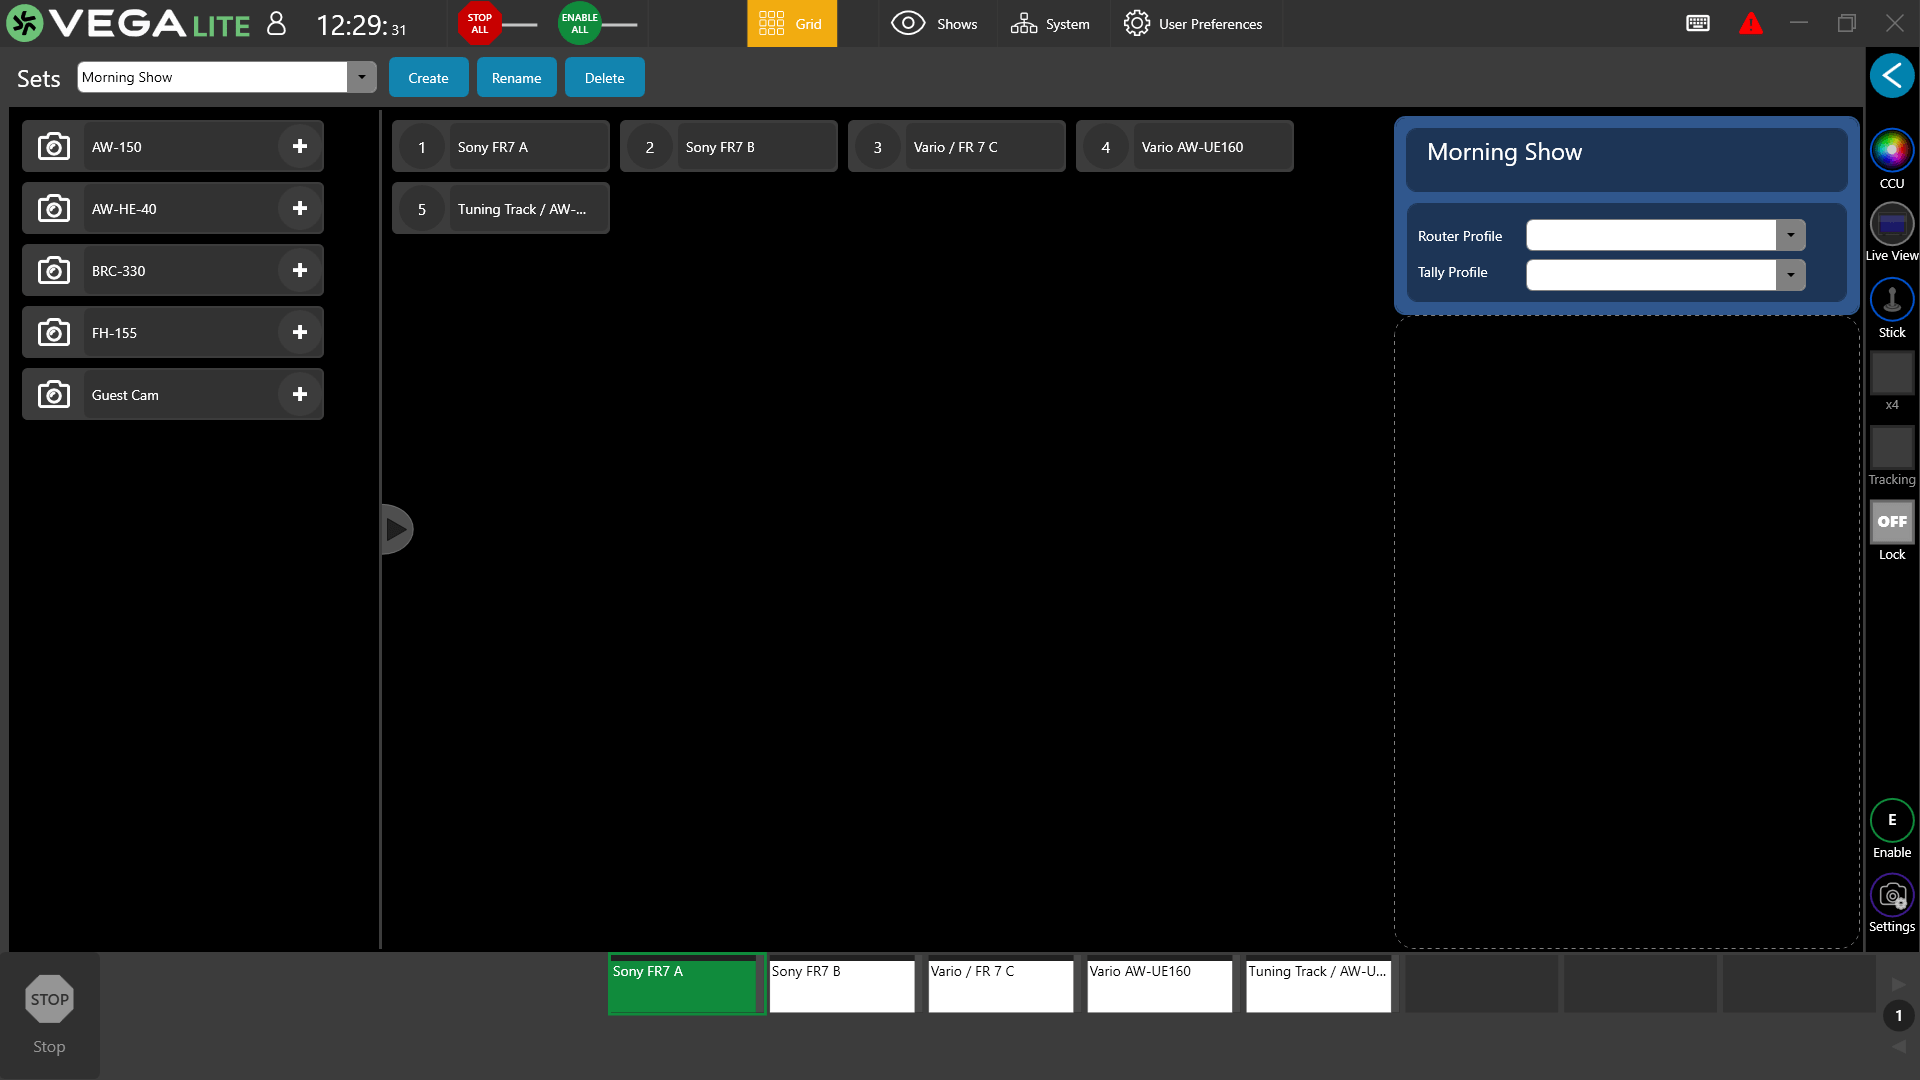
Task: Click the red warning triangle alert
Action: coord(1751,23)
